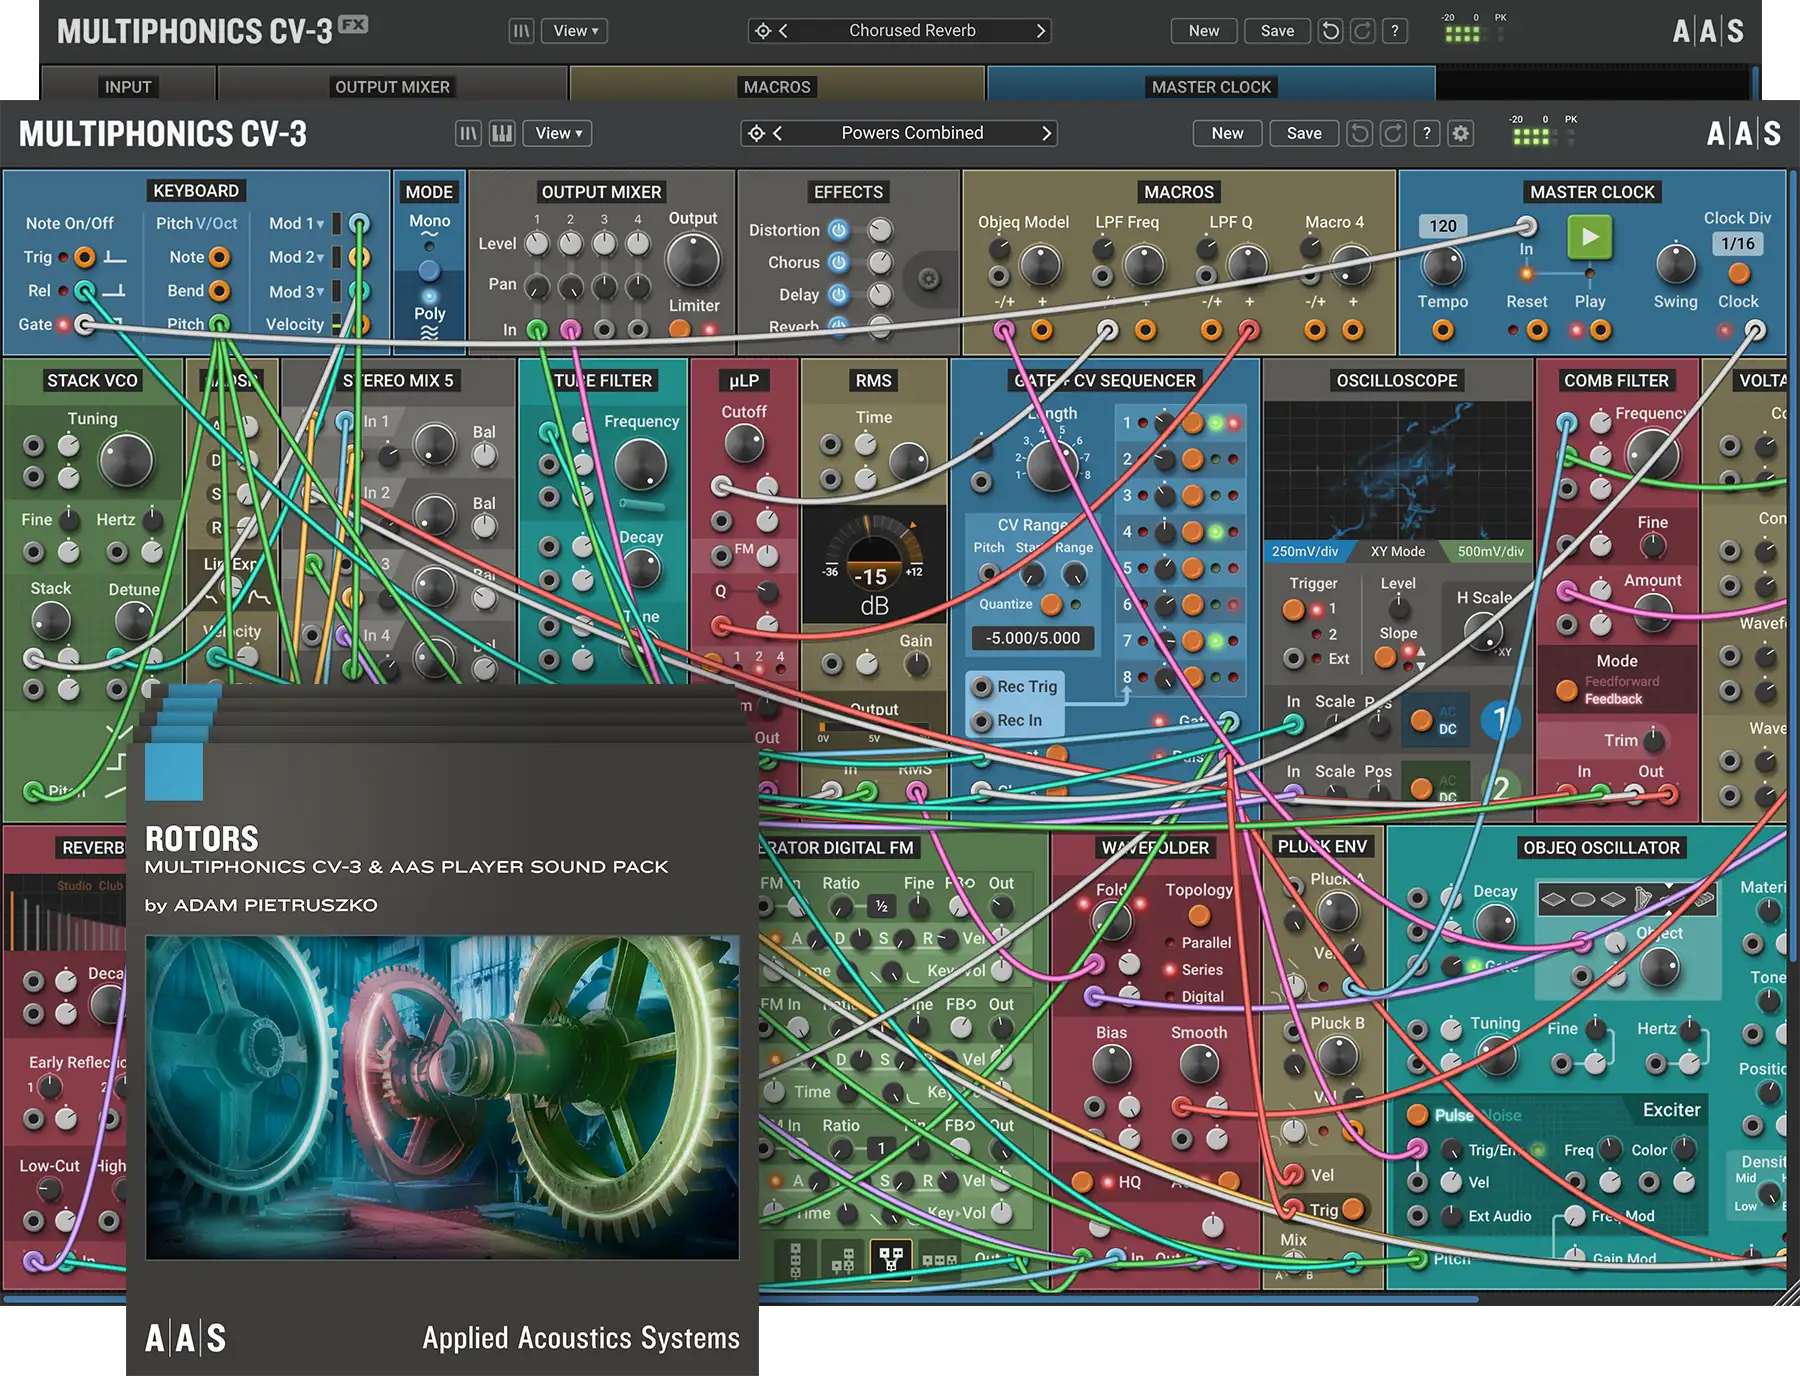1800x1376 pixels.
Task: Click the next preset arrow beside Powers Combined
Action: tap(1047, 133)
